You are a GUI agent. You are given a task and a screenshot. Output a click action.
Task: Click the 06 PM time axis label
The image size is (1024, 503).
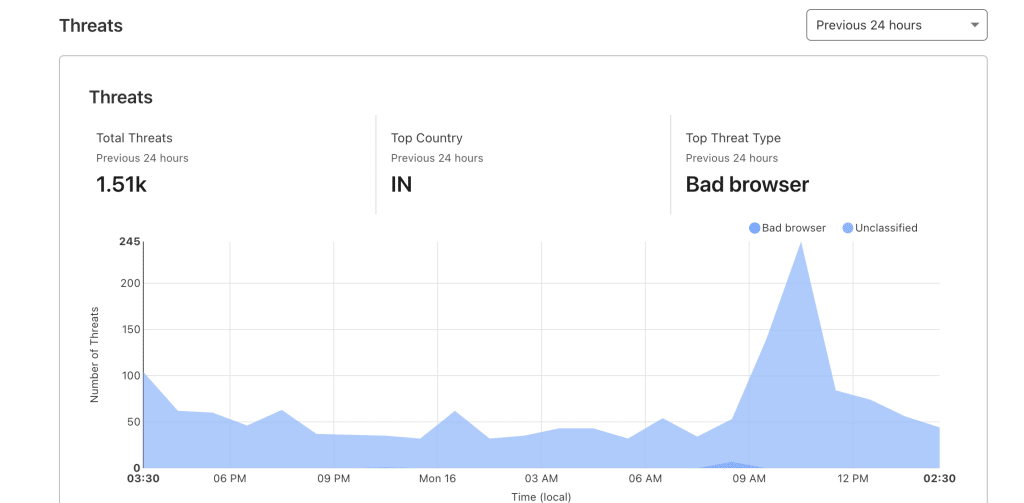click(x=230, y=479)
